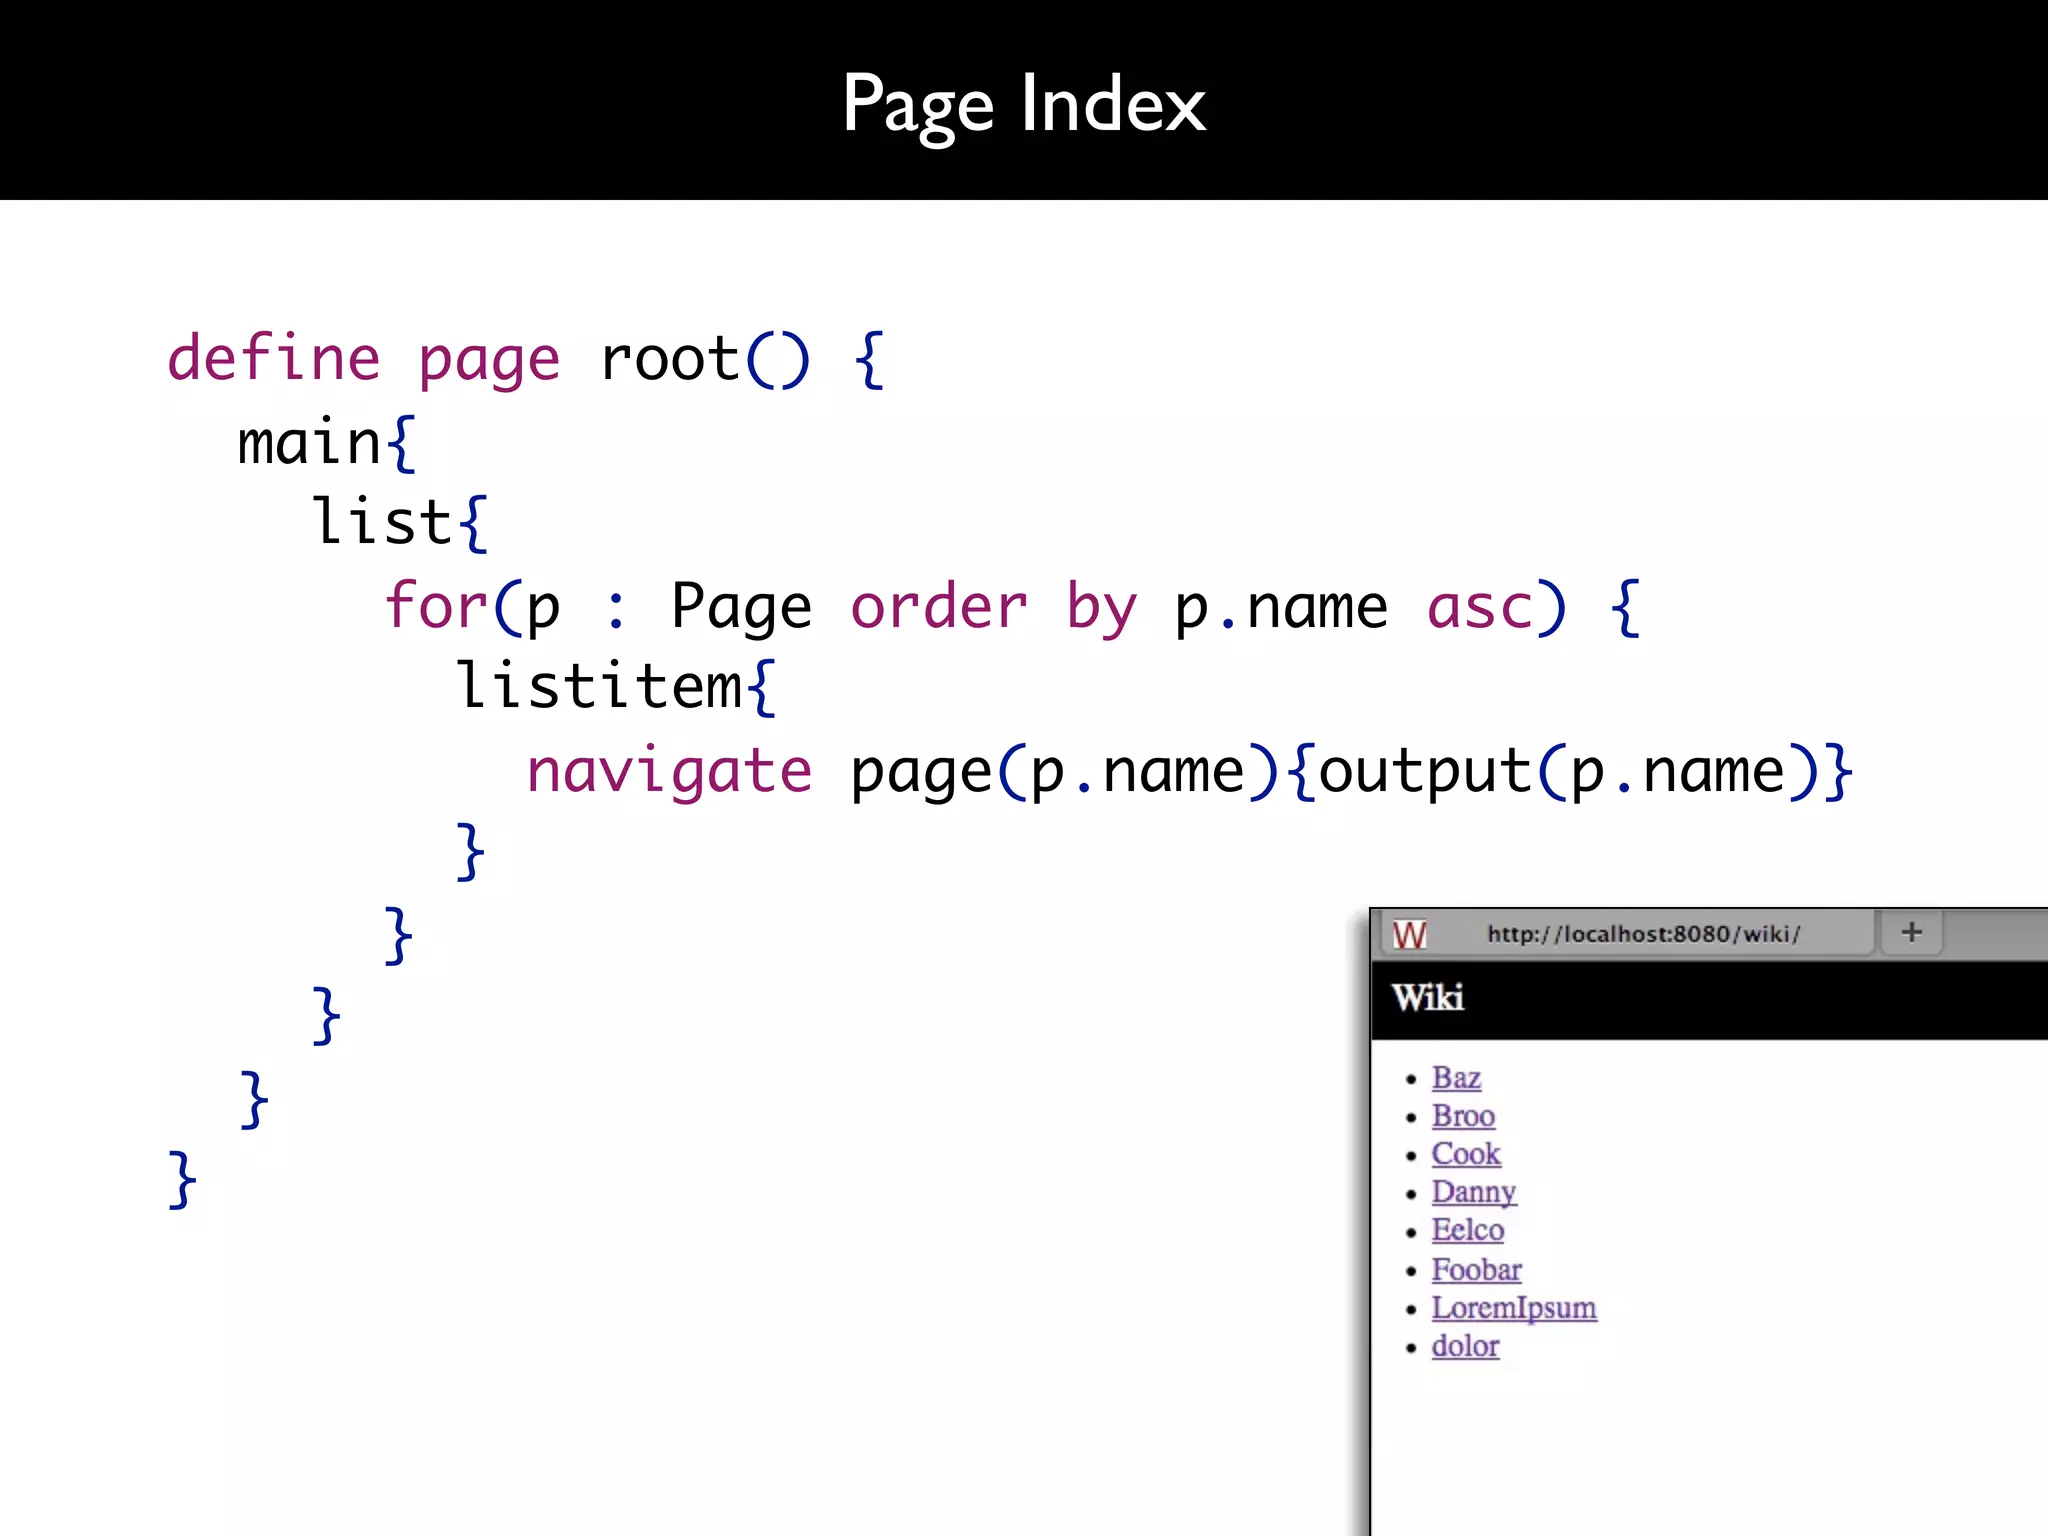Click the Wiki header title
Viewport: 2048px width, 1536px height.
(x=1427, y=998)
